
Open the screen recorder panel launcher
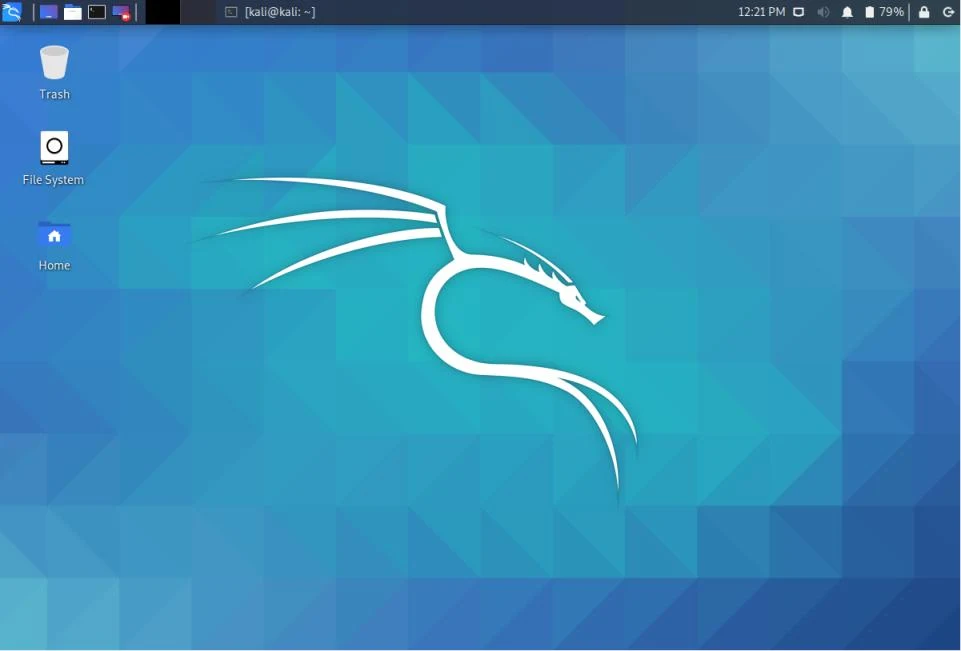[x=121, y=12]
